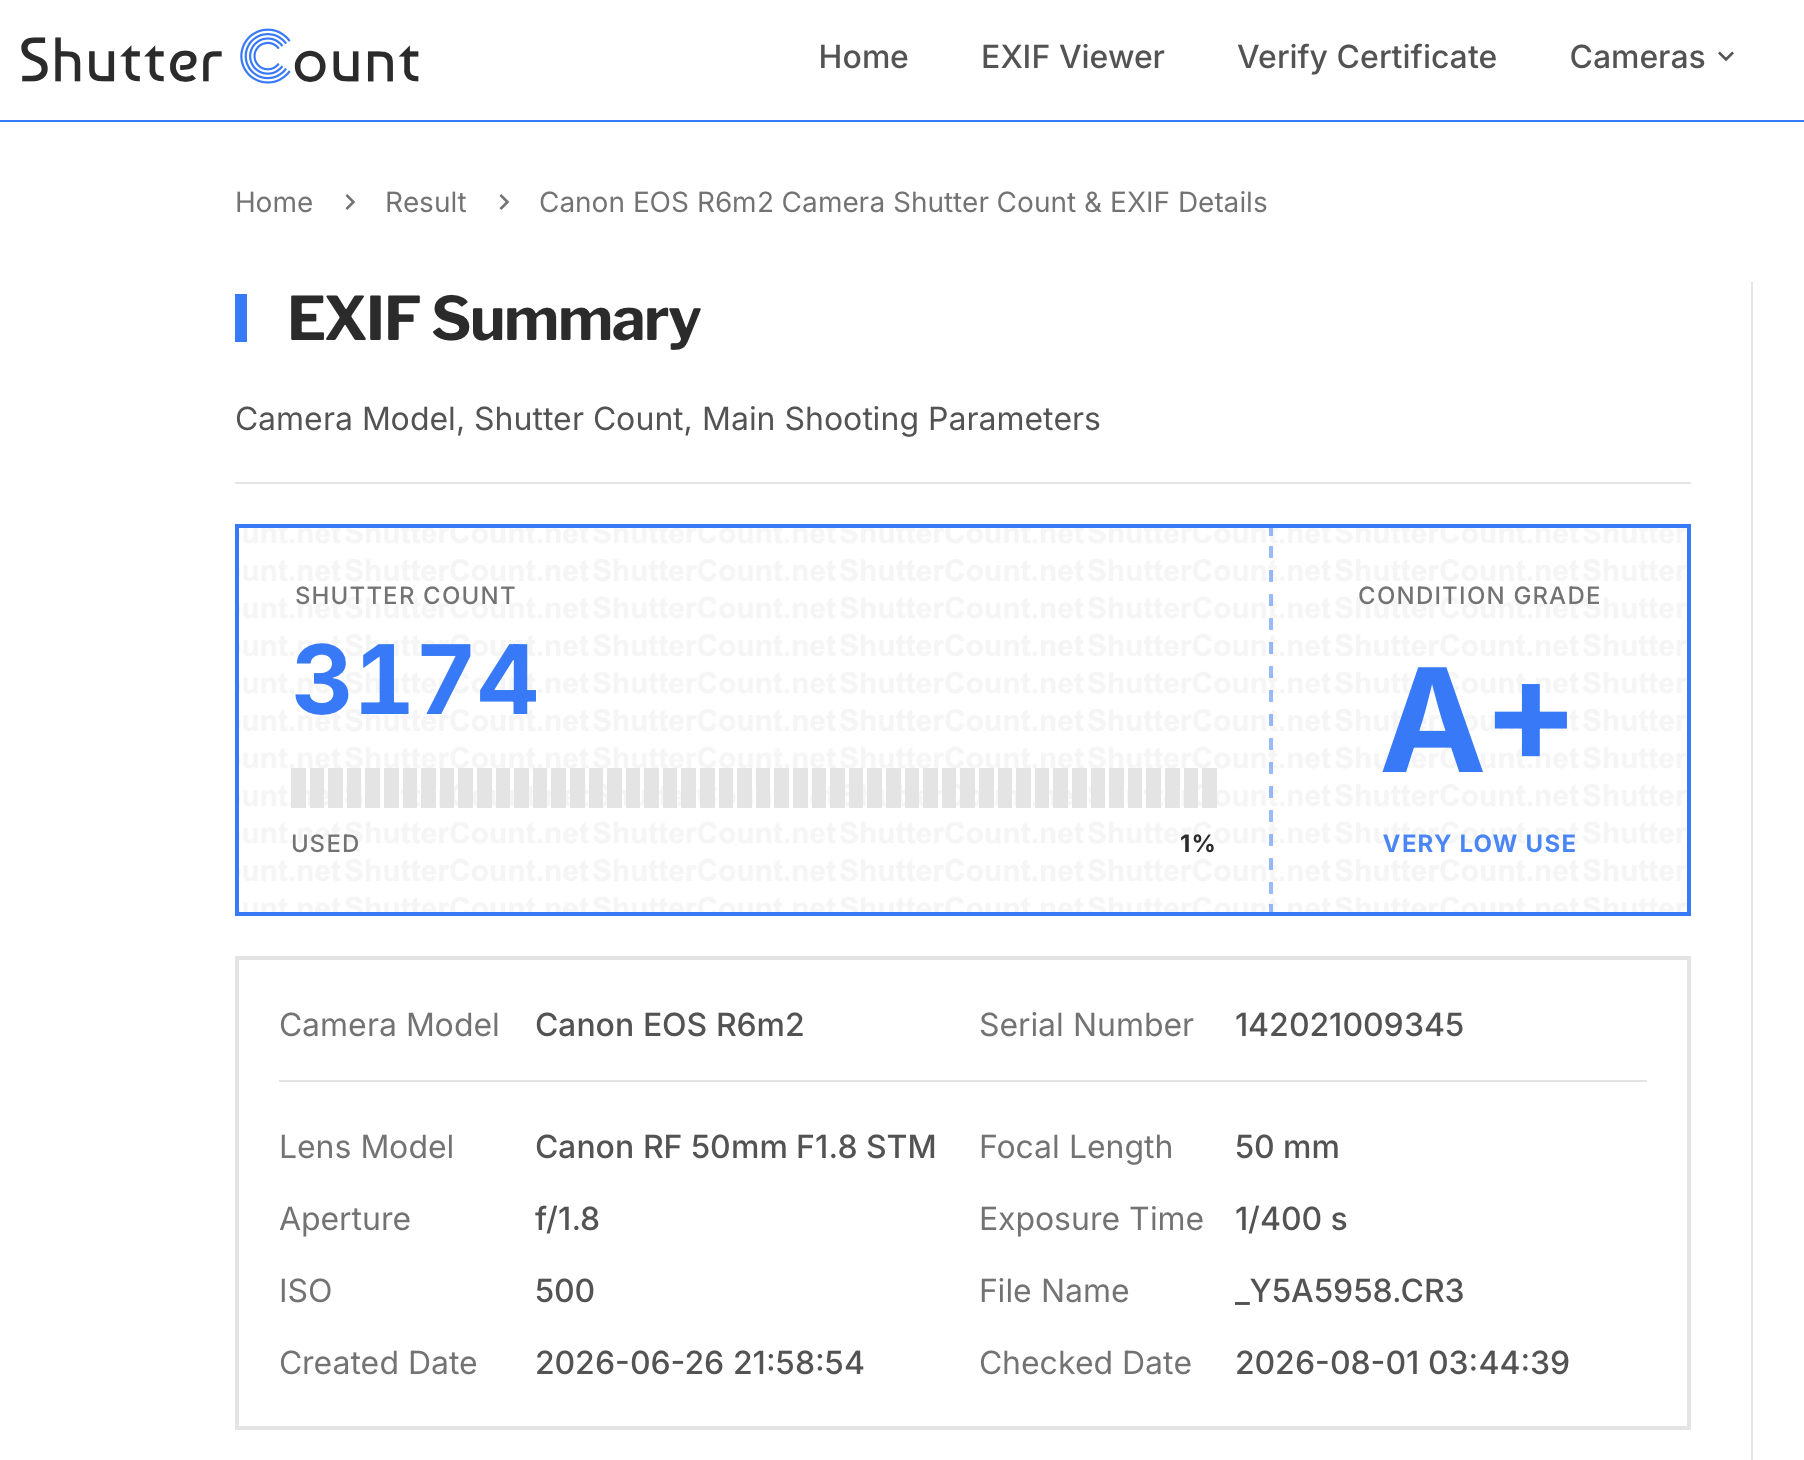Open the Home navigation link
This screenshot has width=1804, height=1460.
863,57
